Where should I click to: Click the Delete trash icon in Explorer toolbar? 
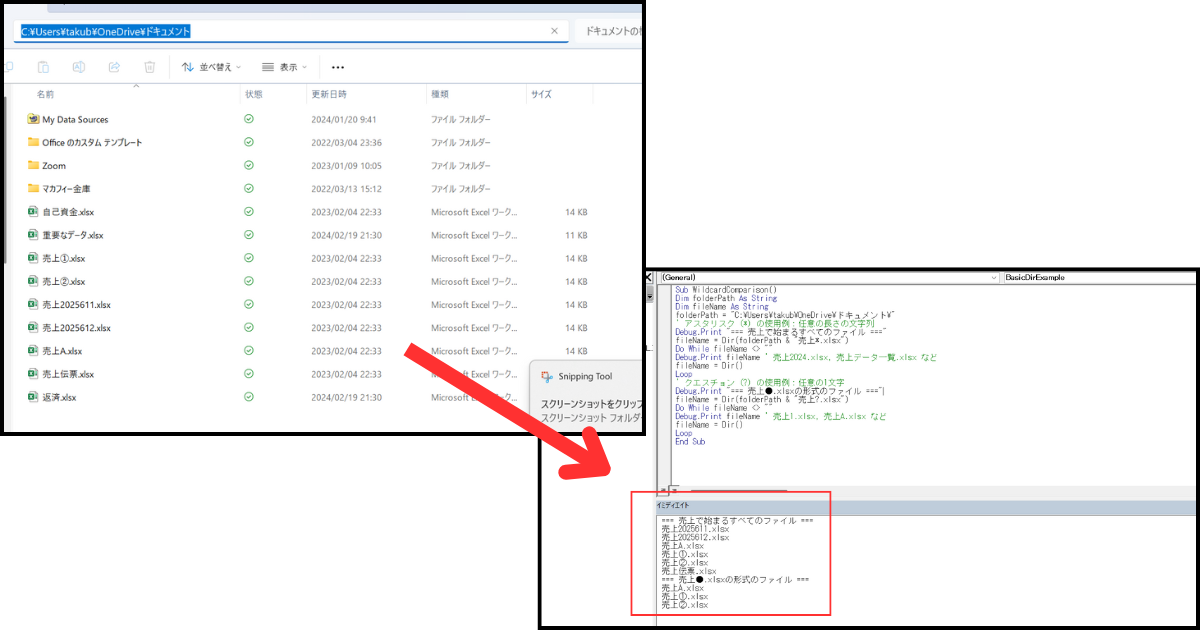(x=149, y=67)
